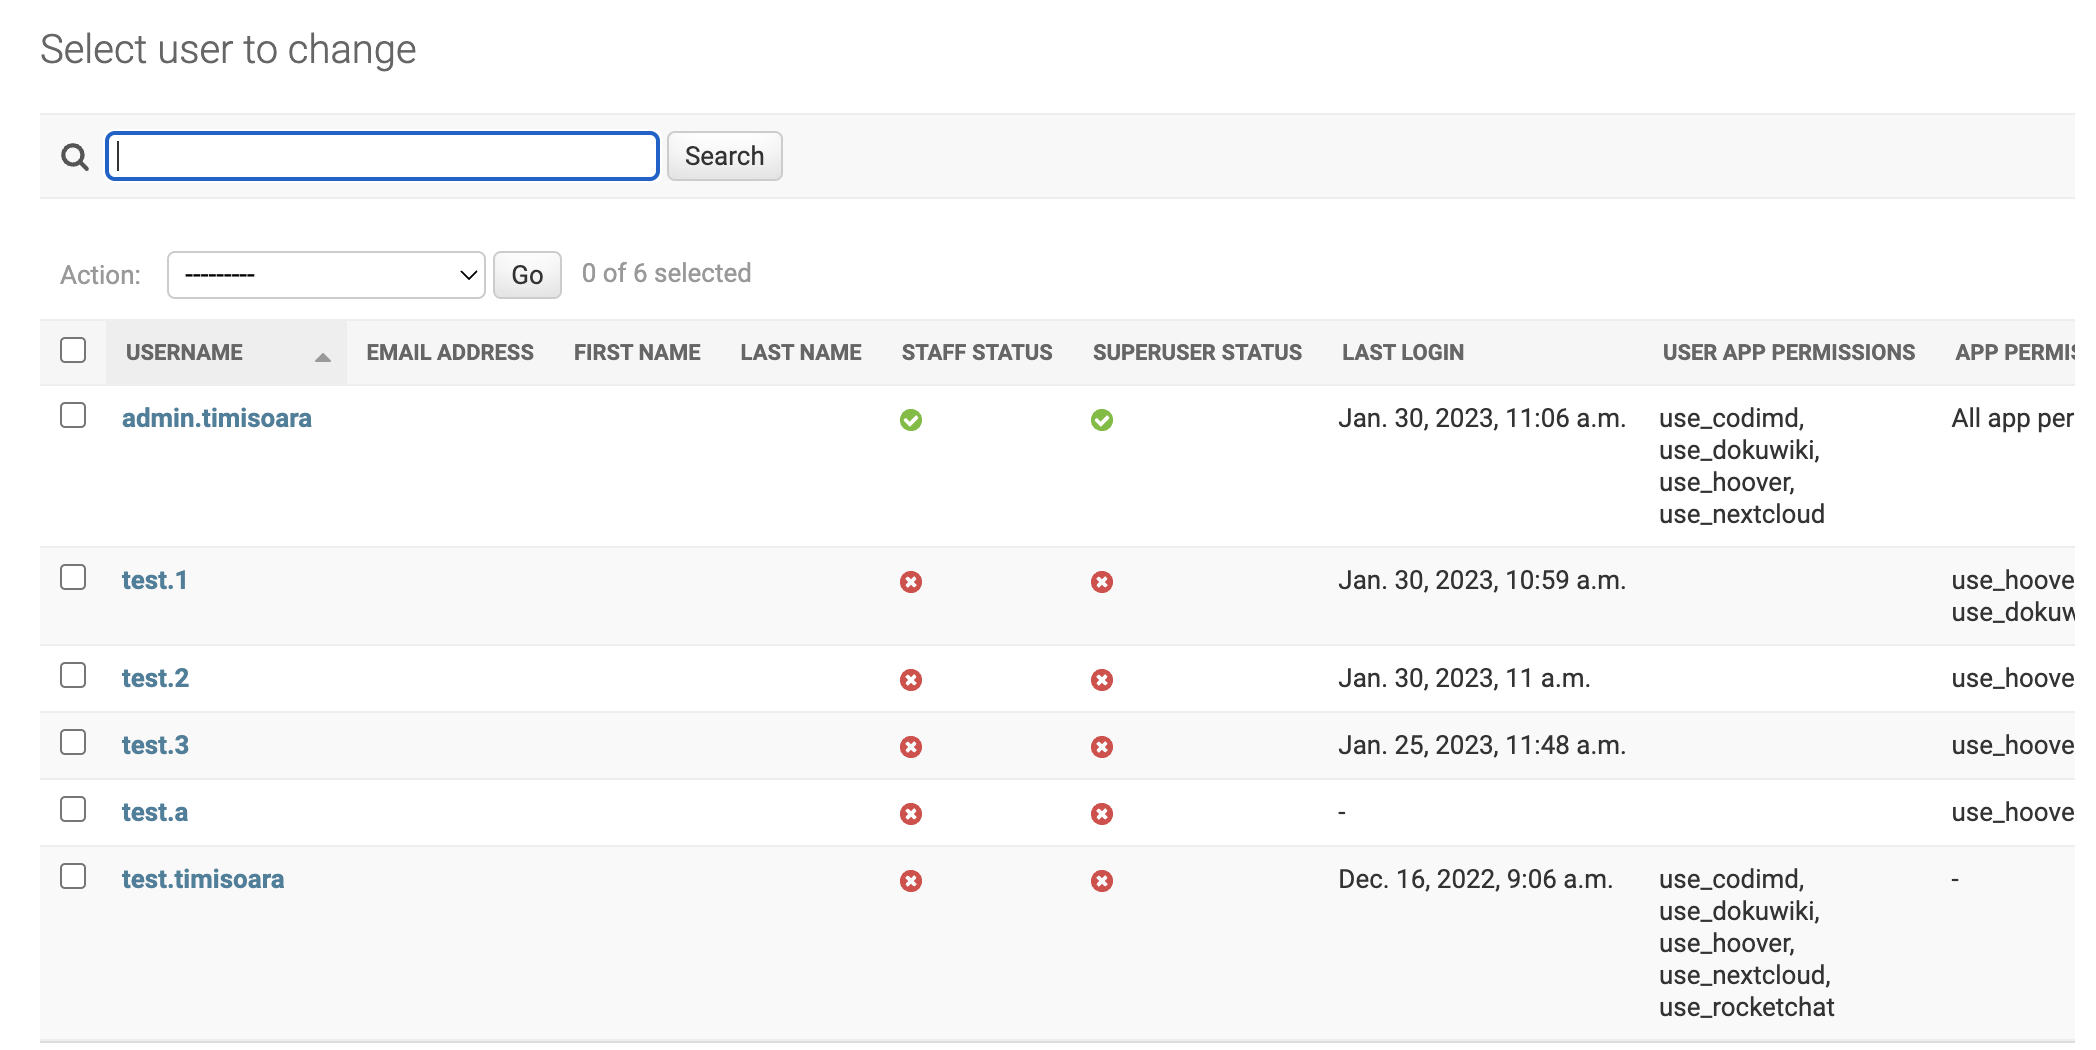2096x1050 pixels.
Task: Open the Action dropdown menu
Action: (x=326, y=275)
